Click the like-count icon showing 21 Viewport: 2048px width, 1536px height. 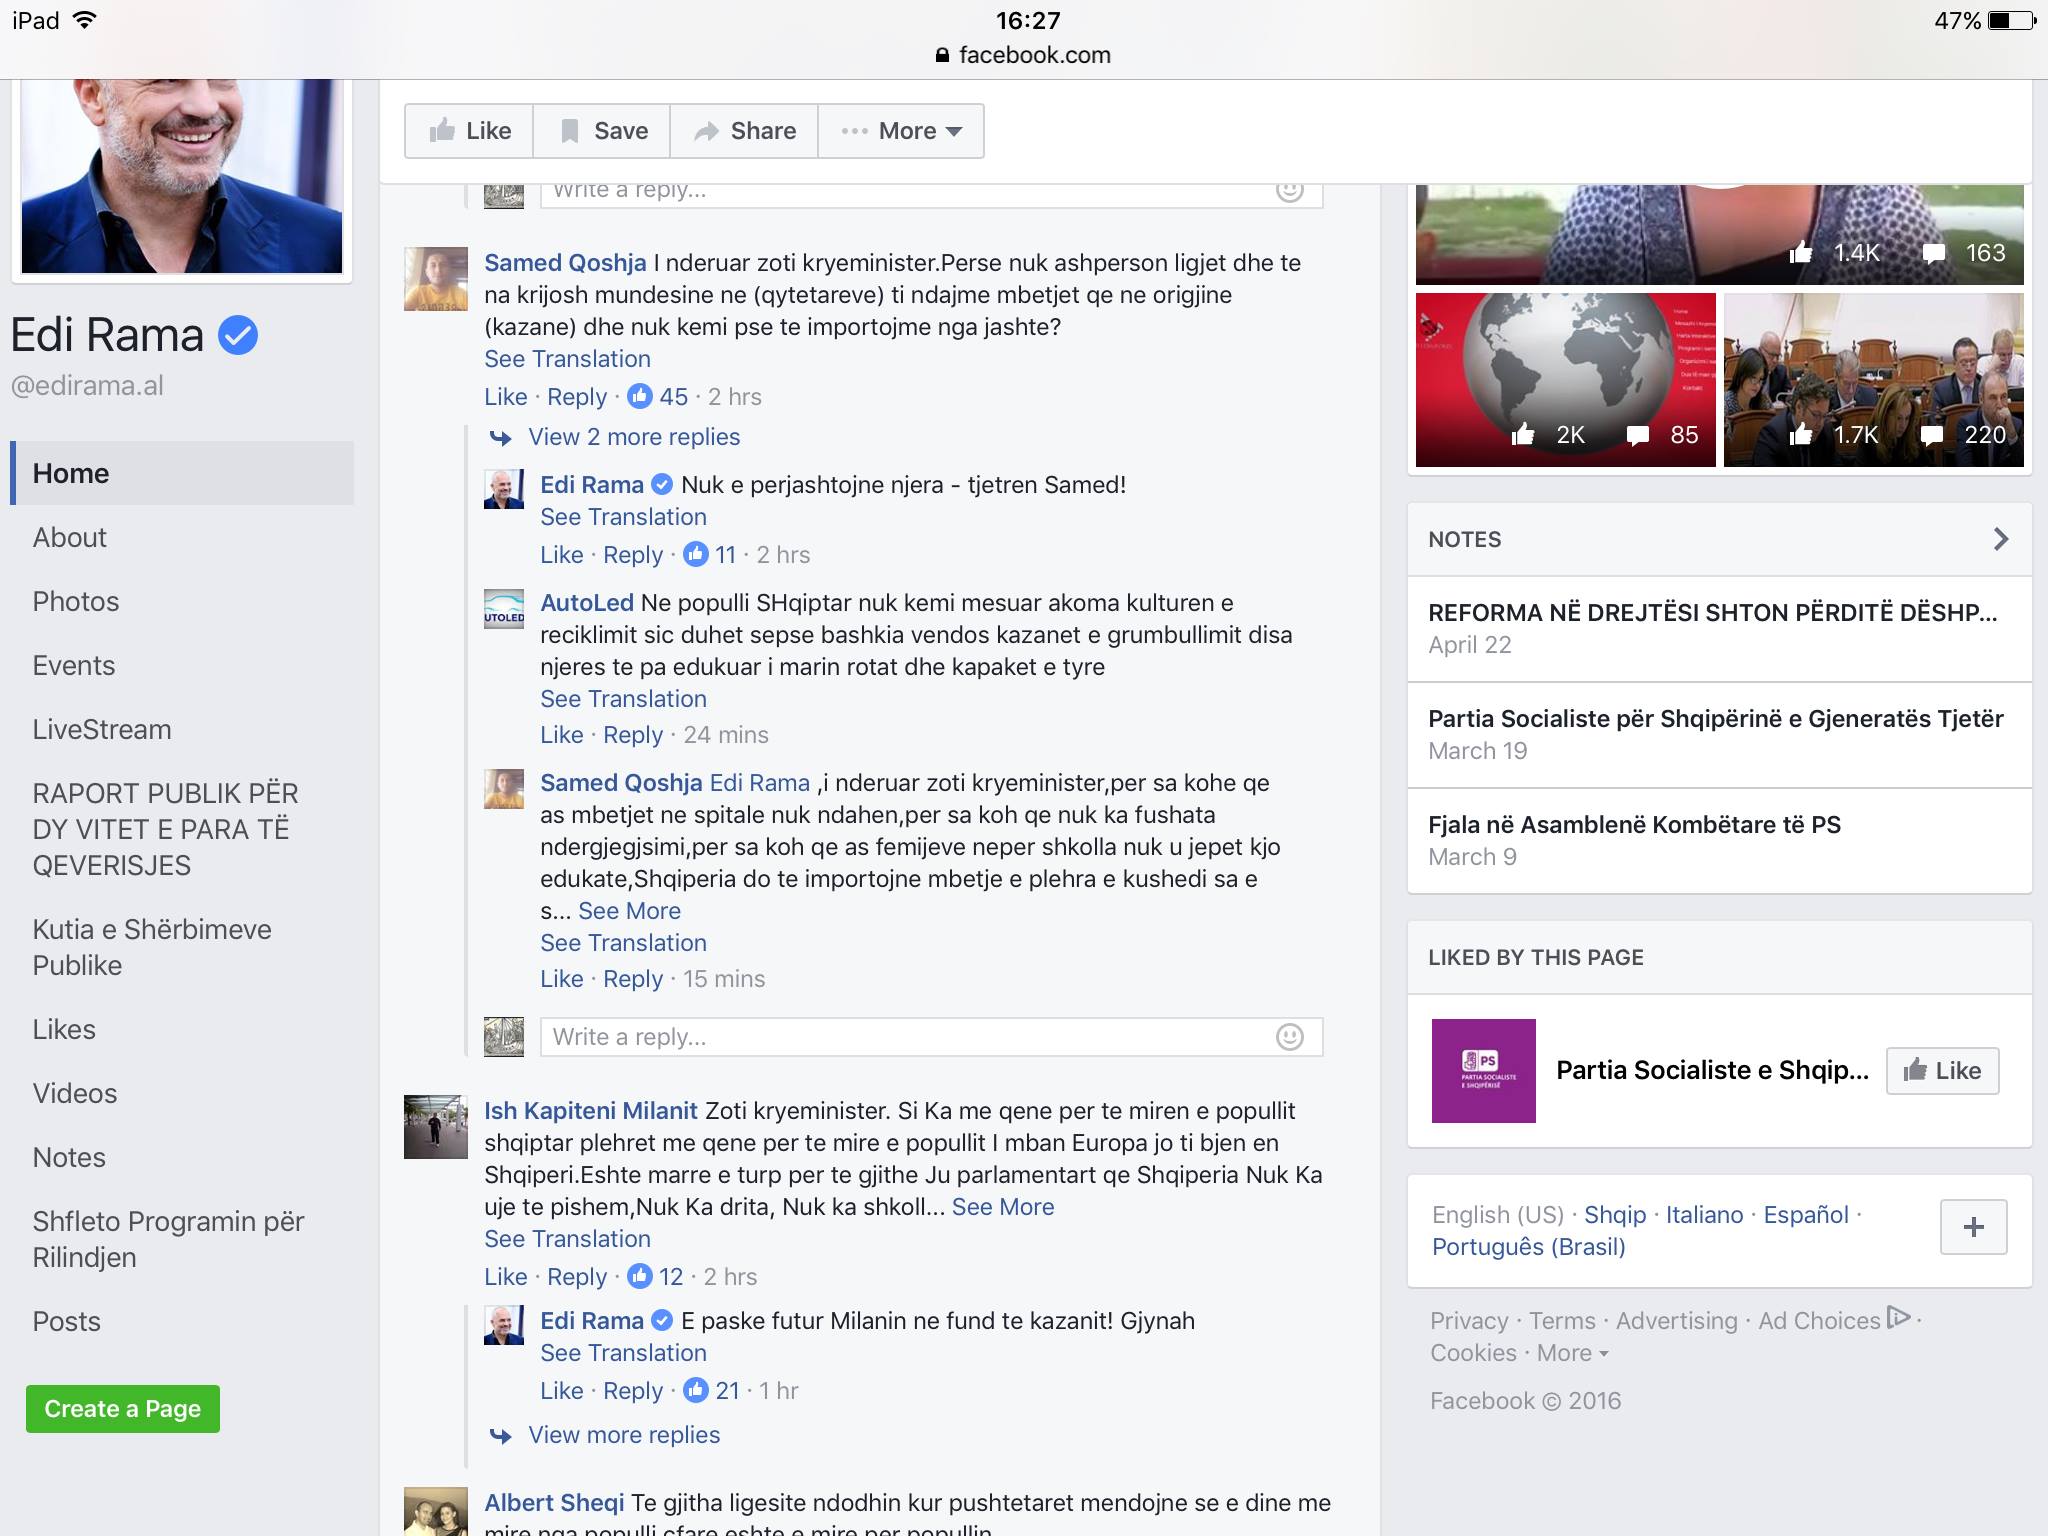click(x=696, y=1391)
